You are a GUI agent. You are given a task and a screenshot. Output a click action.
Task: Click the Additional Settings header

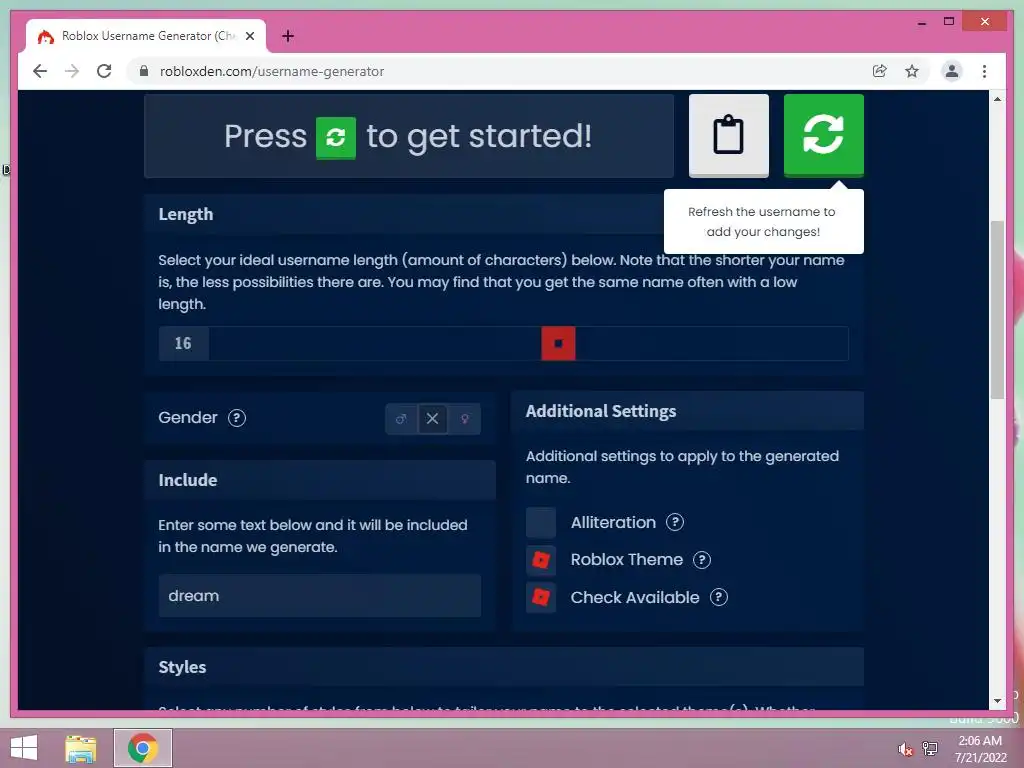[687, 411]
